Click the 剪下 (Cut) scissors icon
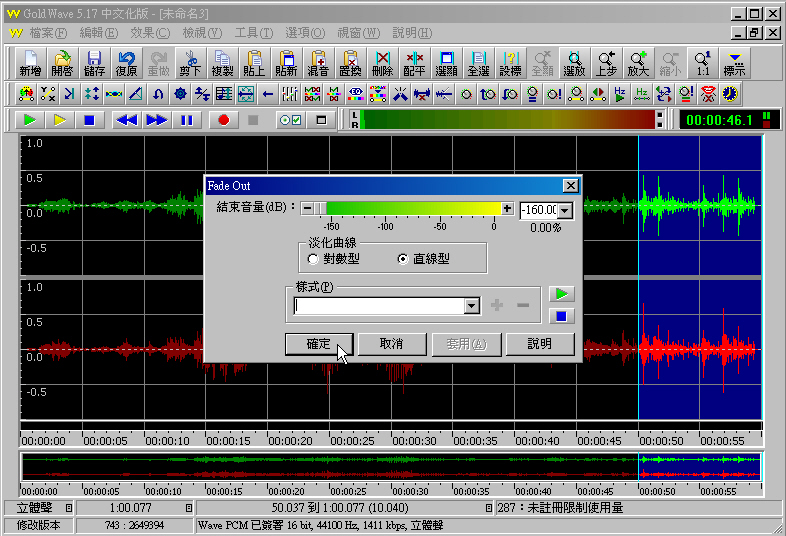The image size is (786, 536). 190,63
